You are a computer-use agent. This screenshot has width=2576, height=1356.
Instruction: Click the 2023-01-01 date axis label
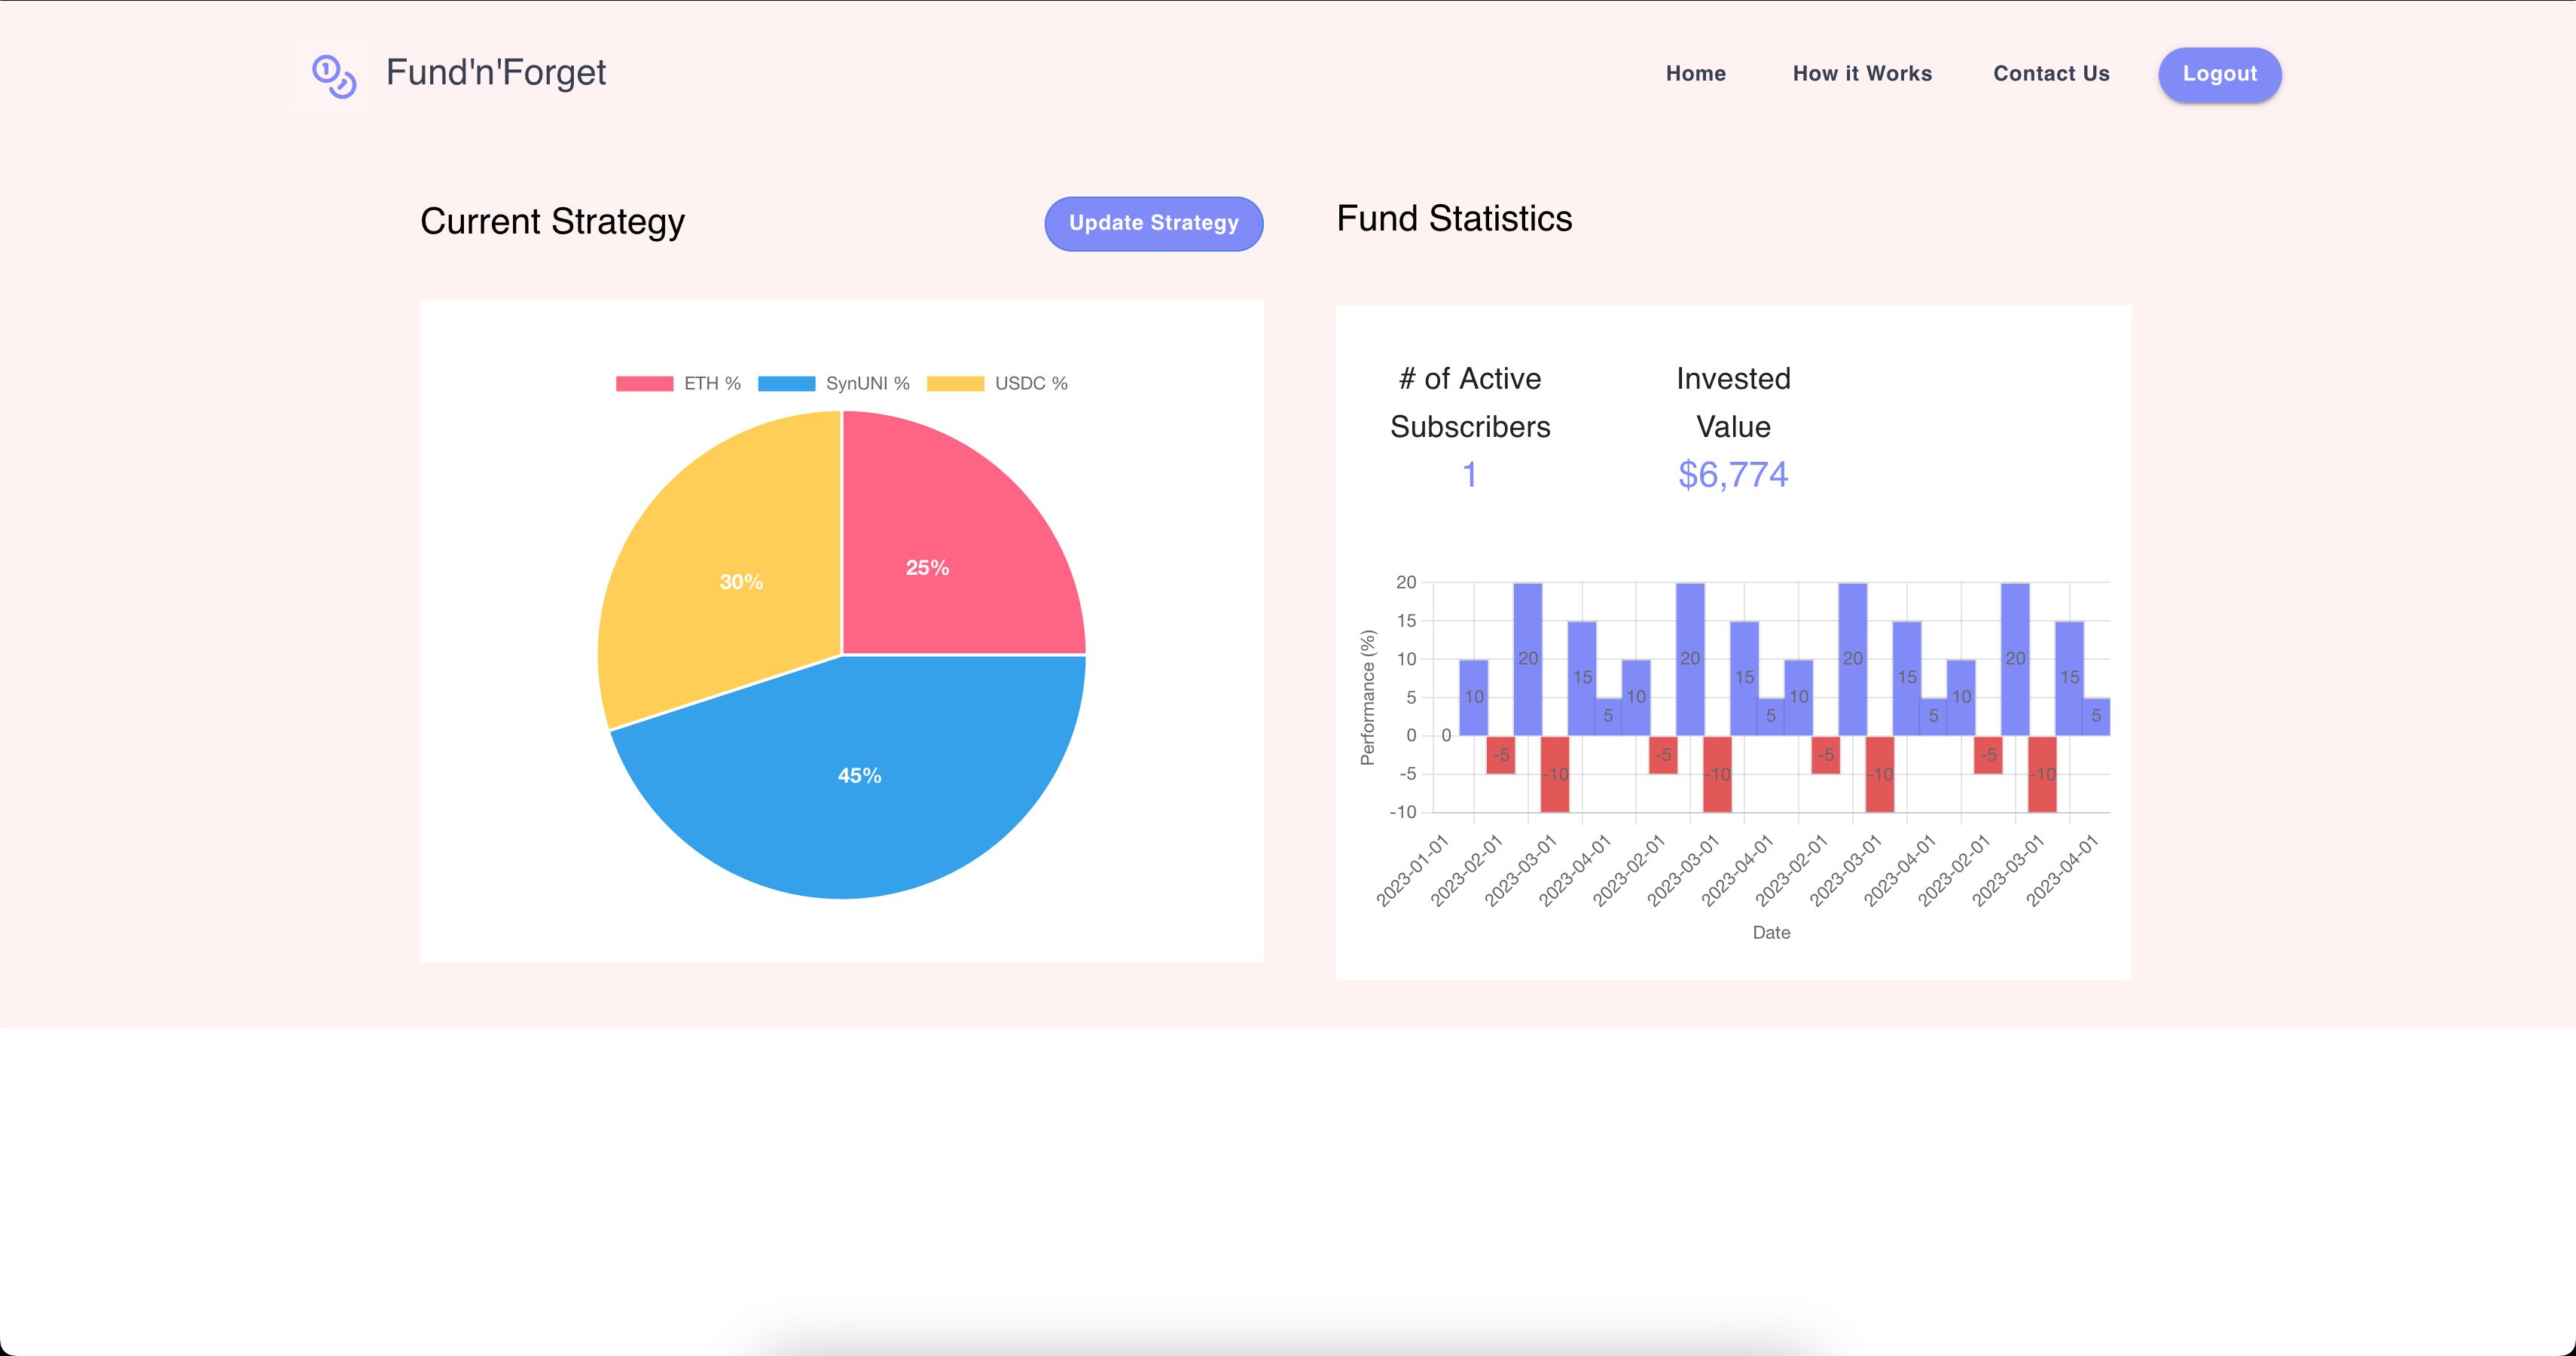[x=1412, y=871]
